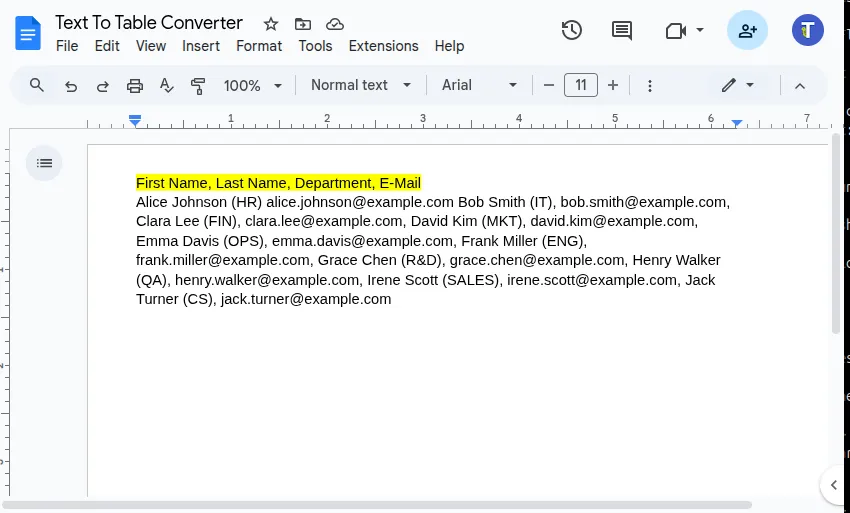Run spelling and grammar check
Screen dimensions: 850x513
point(167,86)
